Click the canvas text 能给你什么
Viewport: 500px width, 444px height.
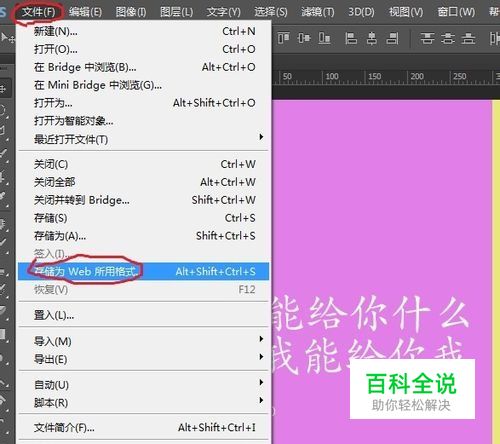371,315
